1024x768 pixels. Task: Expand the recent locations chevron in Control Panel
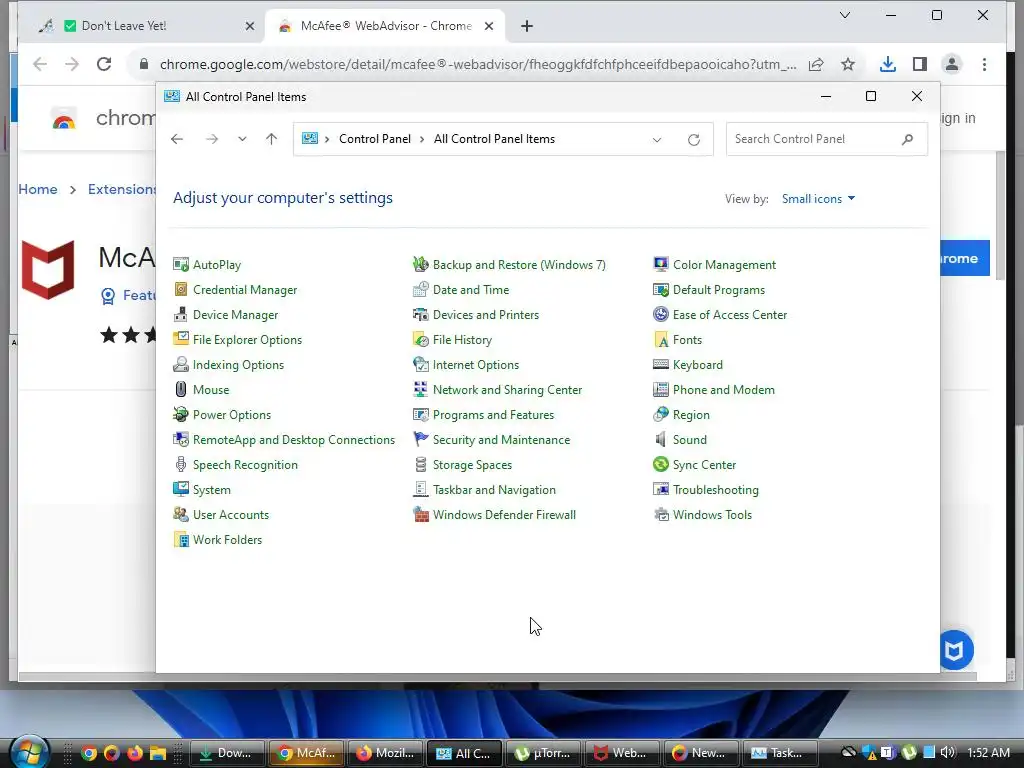pyautogui.click(x=242, y=139)
